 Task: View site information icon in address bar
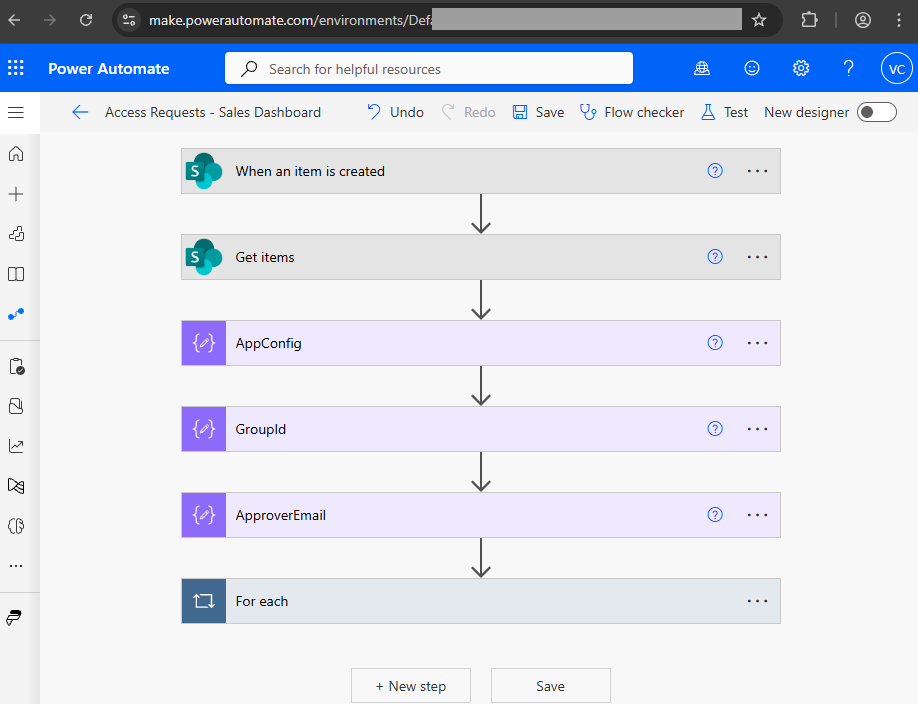tap(129, 20)
